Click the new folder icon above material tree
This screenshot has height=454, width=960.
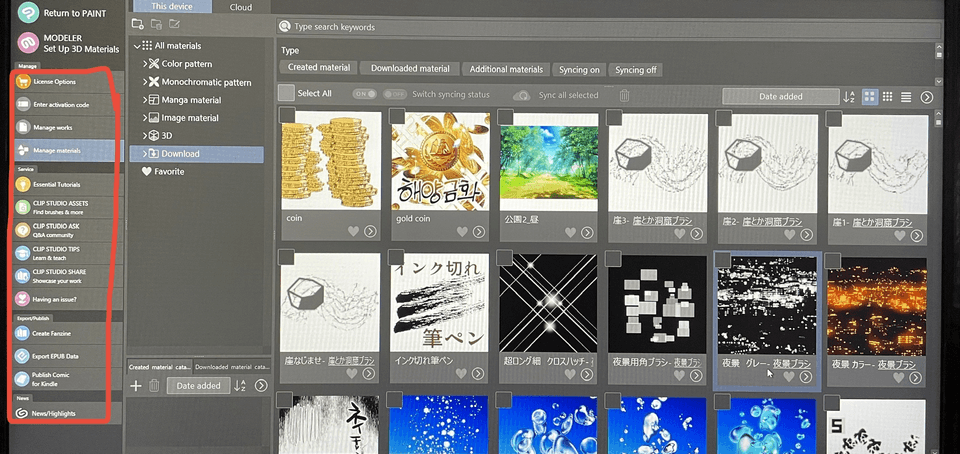[138, 24]
